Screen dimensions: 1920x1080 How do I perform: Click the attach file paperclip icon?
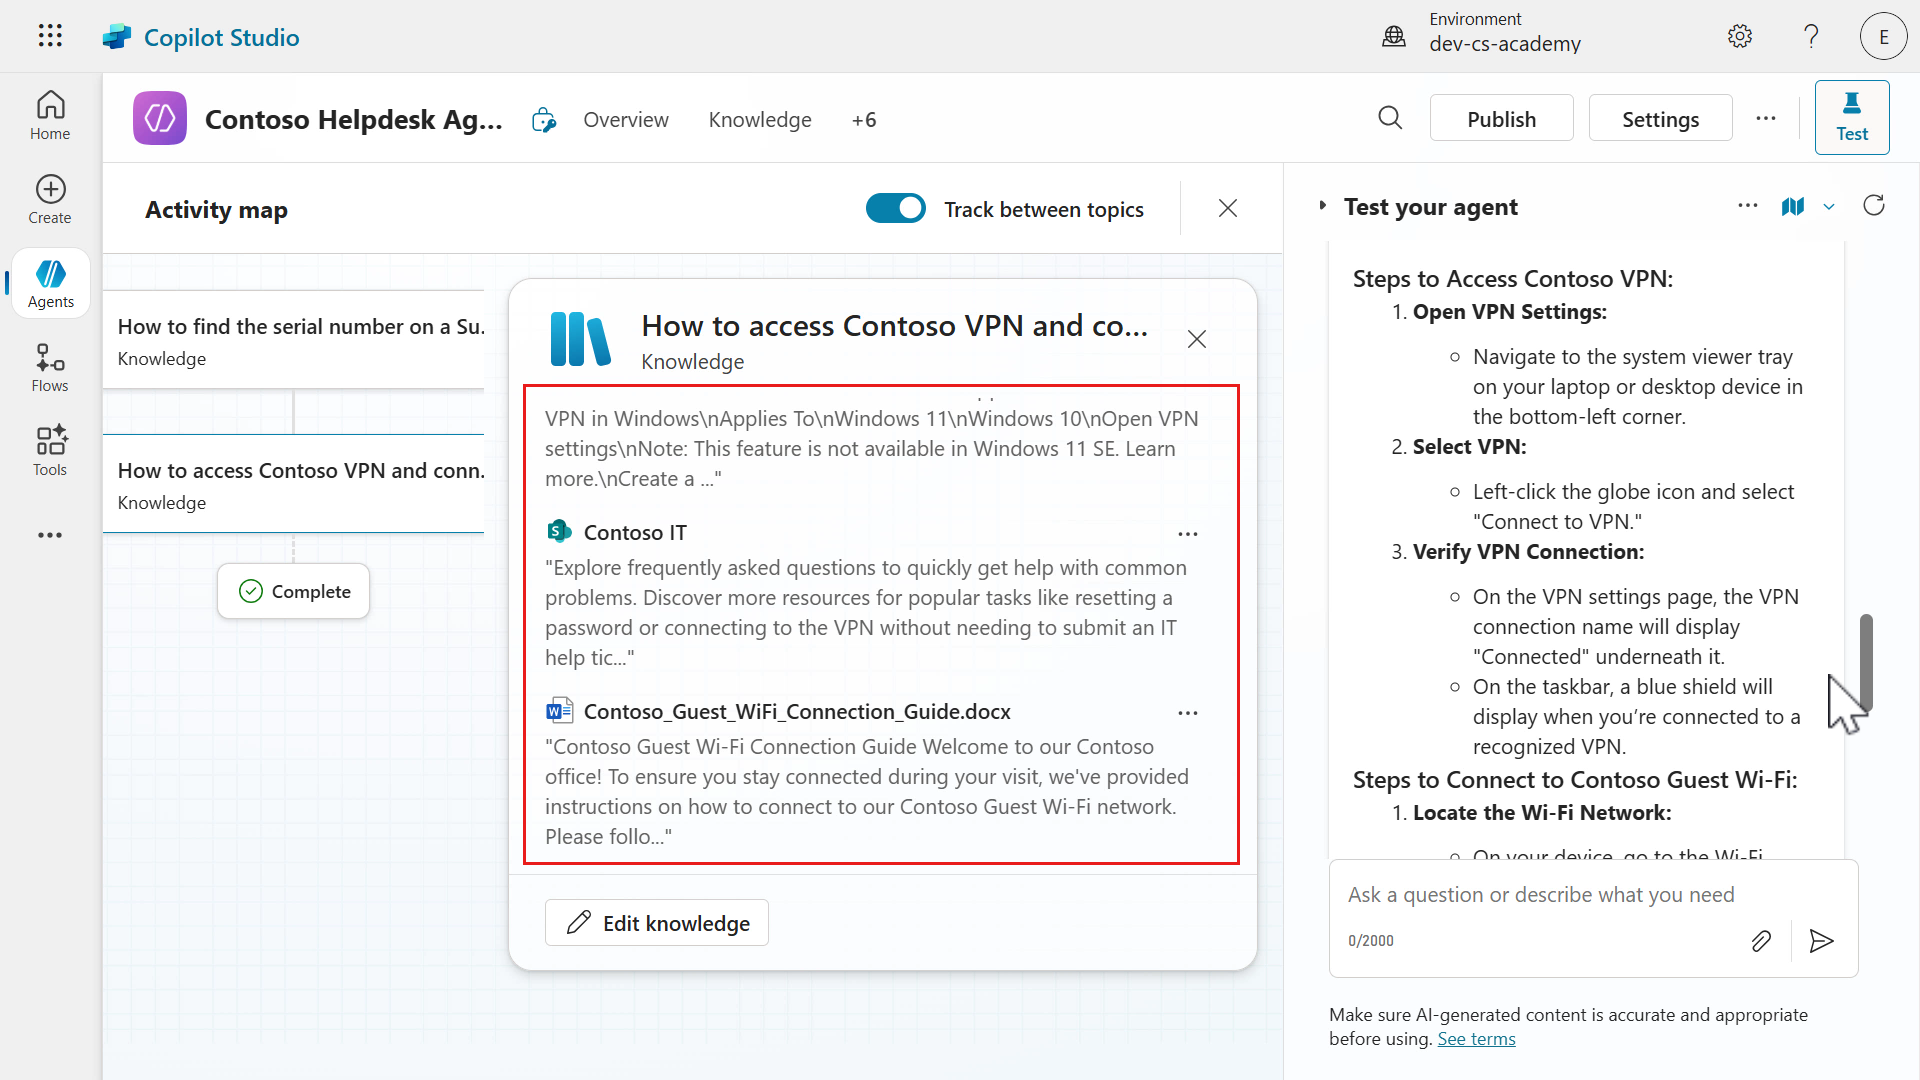[1761, 941]
